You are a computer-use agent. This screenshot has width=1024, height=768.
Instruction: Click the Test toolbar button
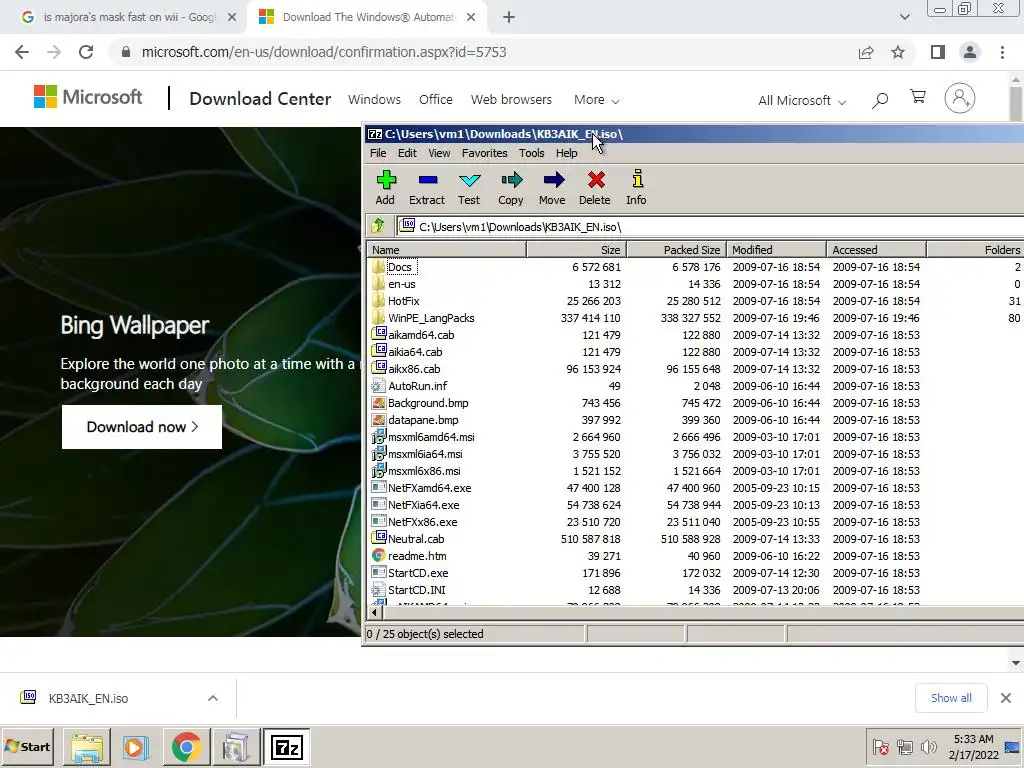(469, 187)
